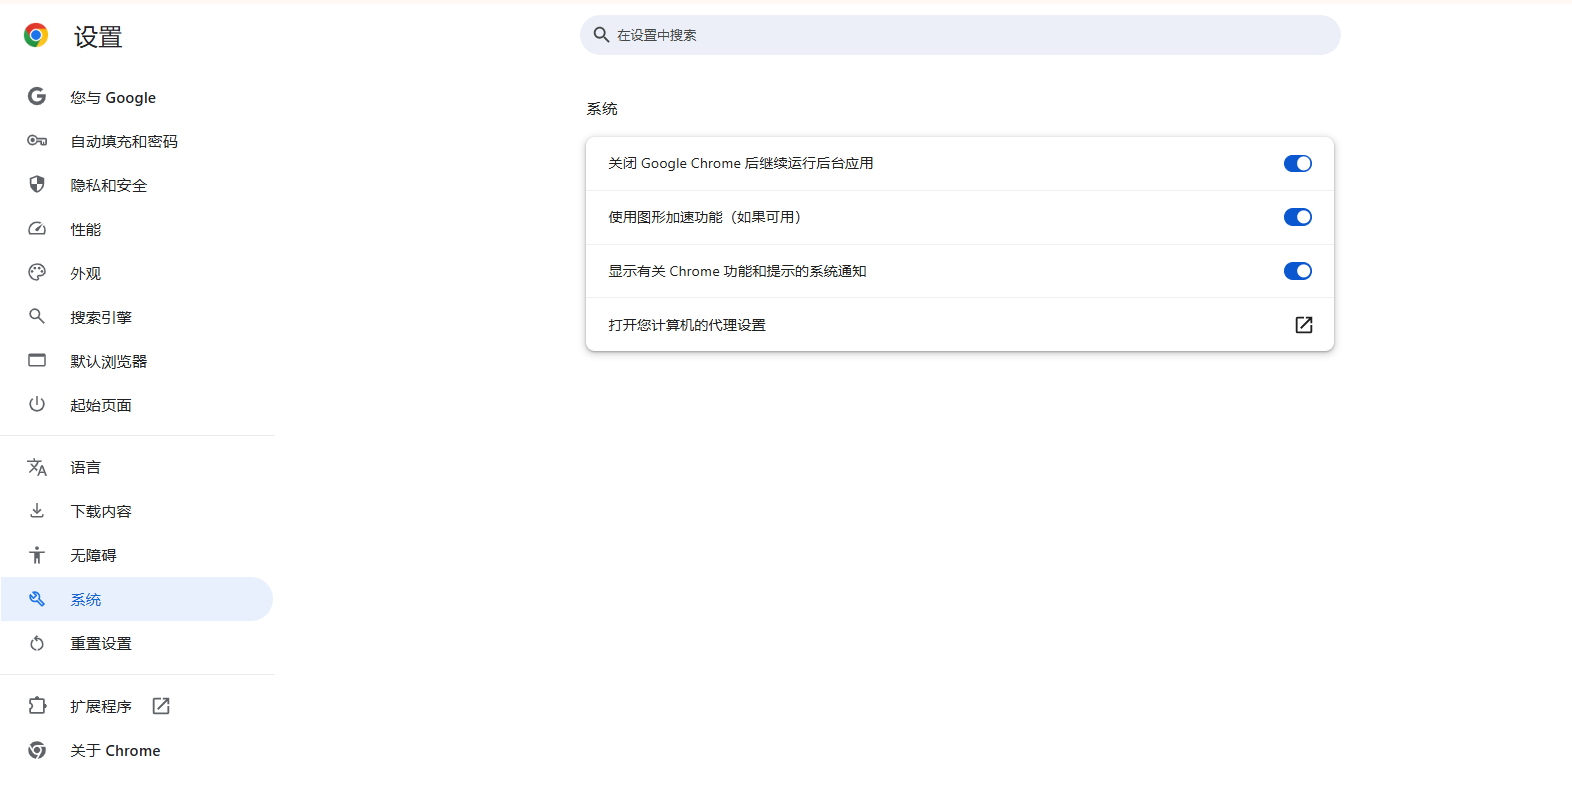
Task: Click the wrench icon for 系统
Action: pyautogui.click(x=37, y=599)
